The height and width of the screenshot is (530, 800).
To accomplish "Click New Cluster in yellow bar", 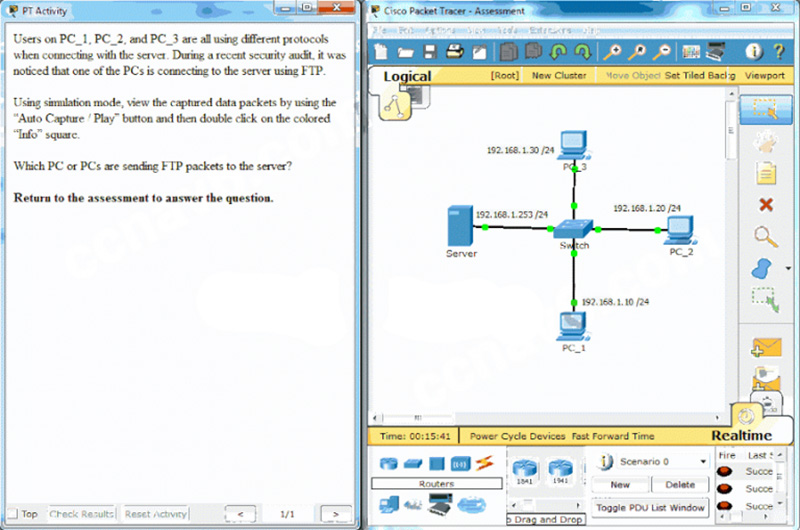I will pyautogui.click(x=559, y=75).
